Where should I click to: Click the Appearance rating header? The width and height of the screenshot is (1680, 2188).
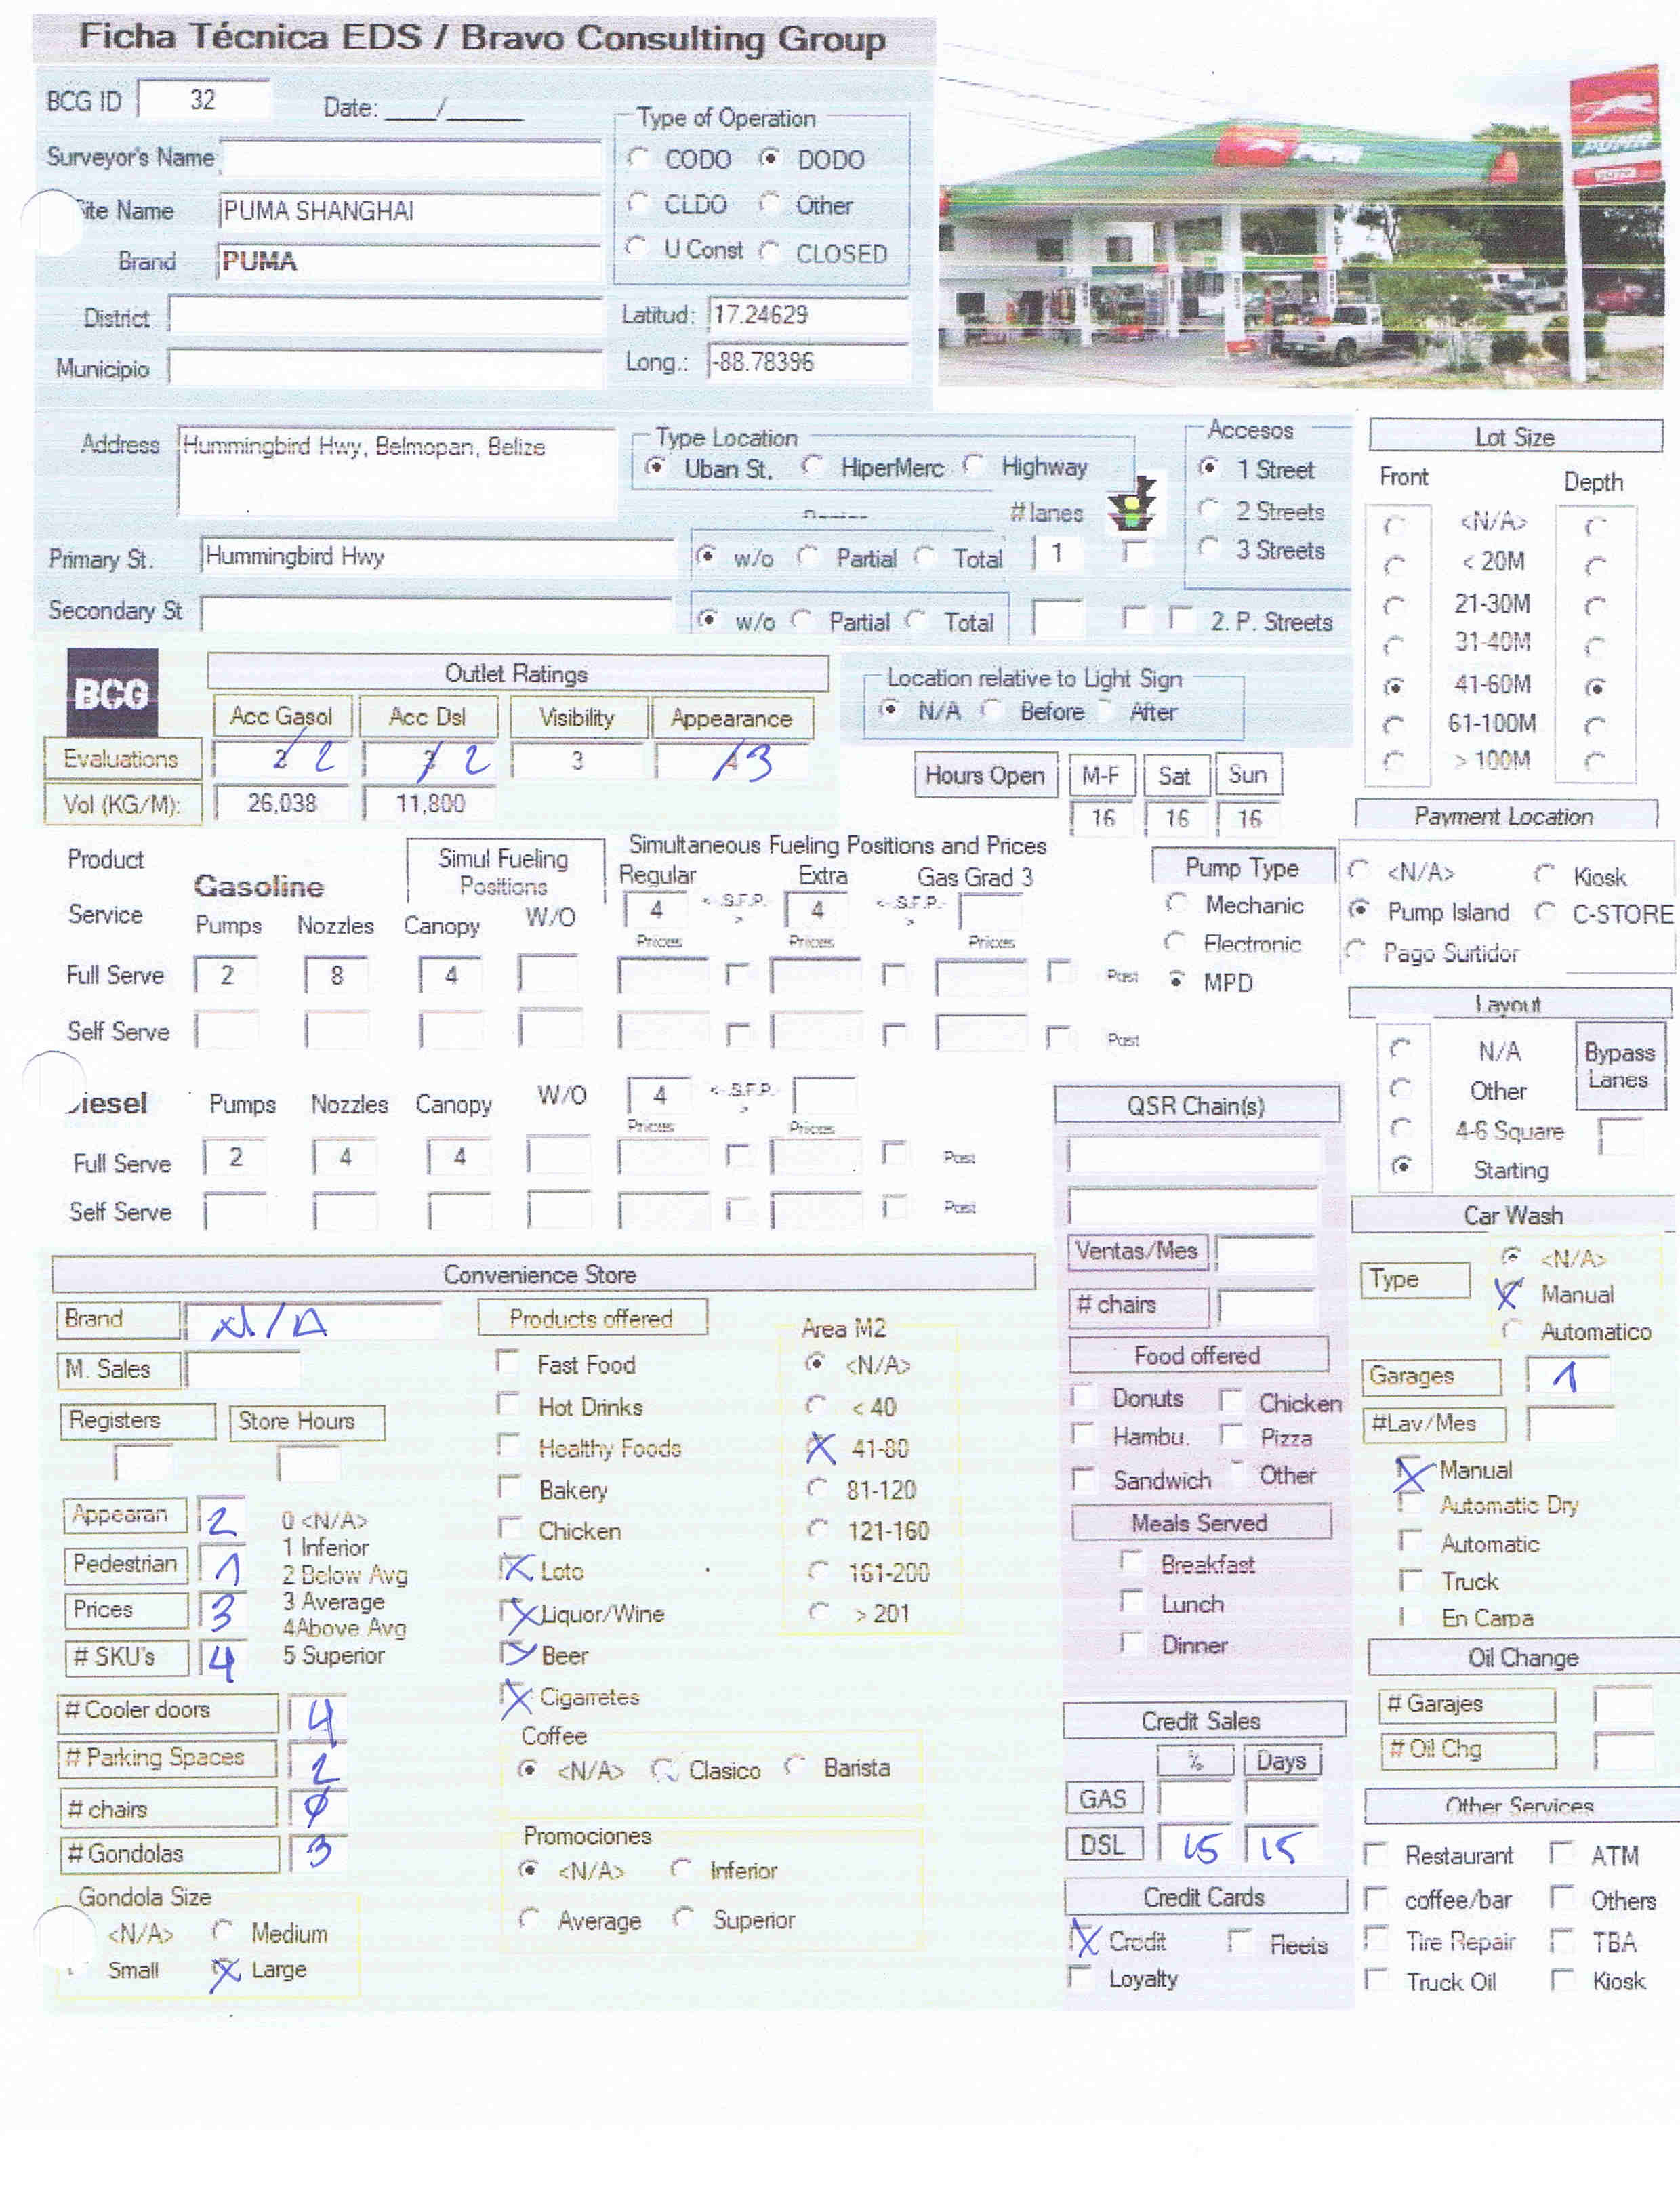coord(732,718)
